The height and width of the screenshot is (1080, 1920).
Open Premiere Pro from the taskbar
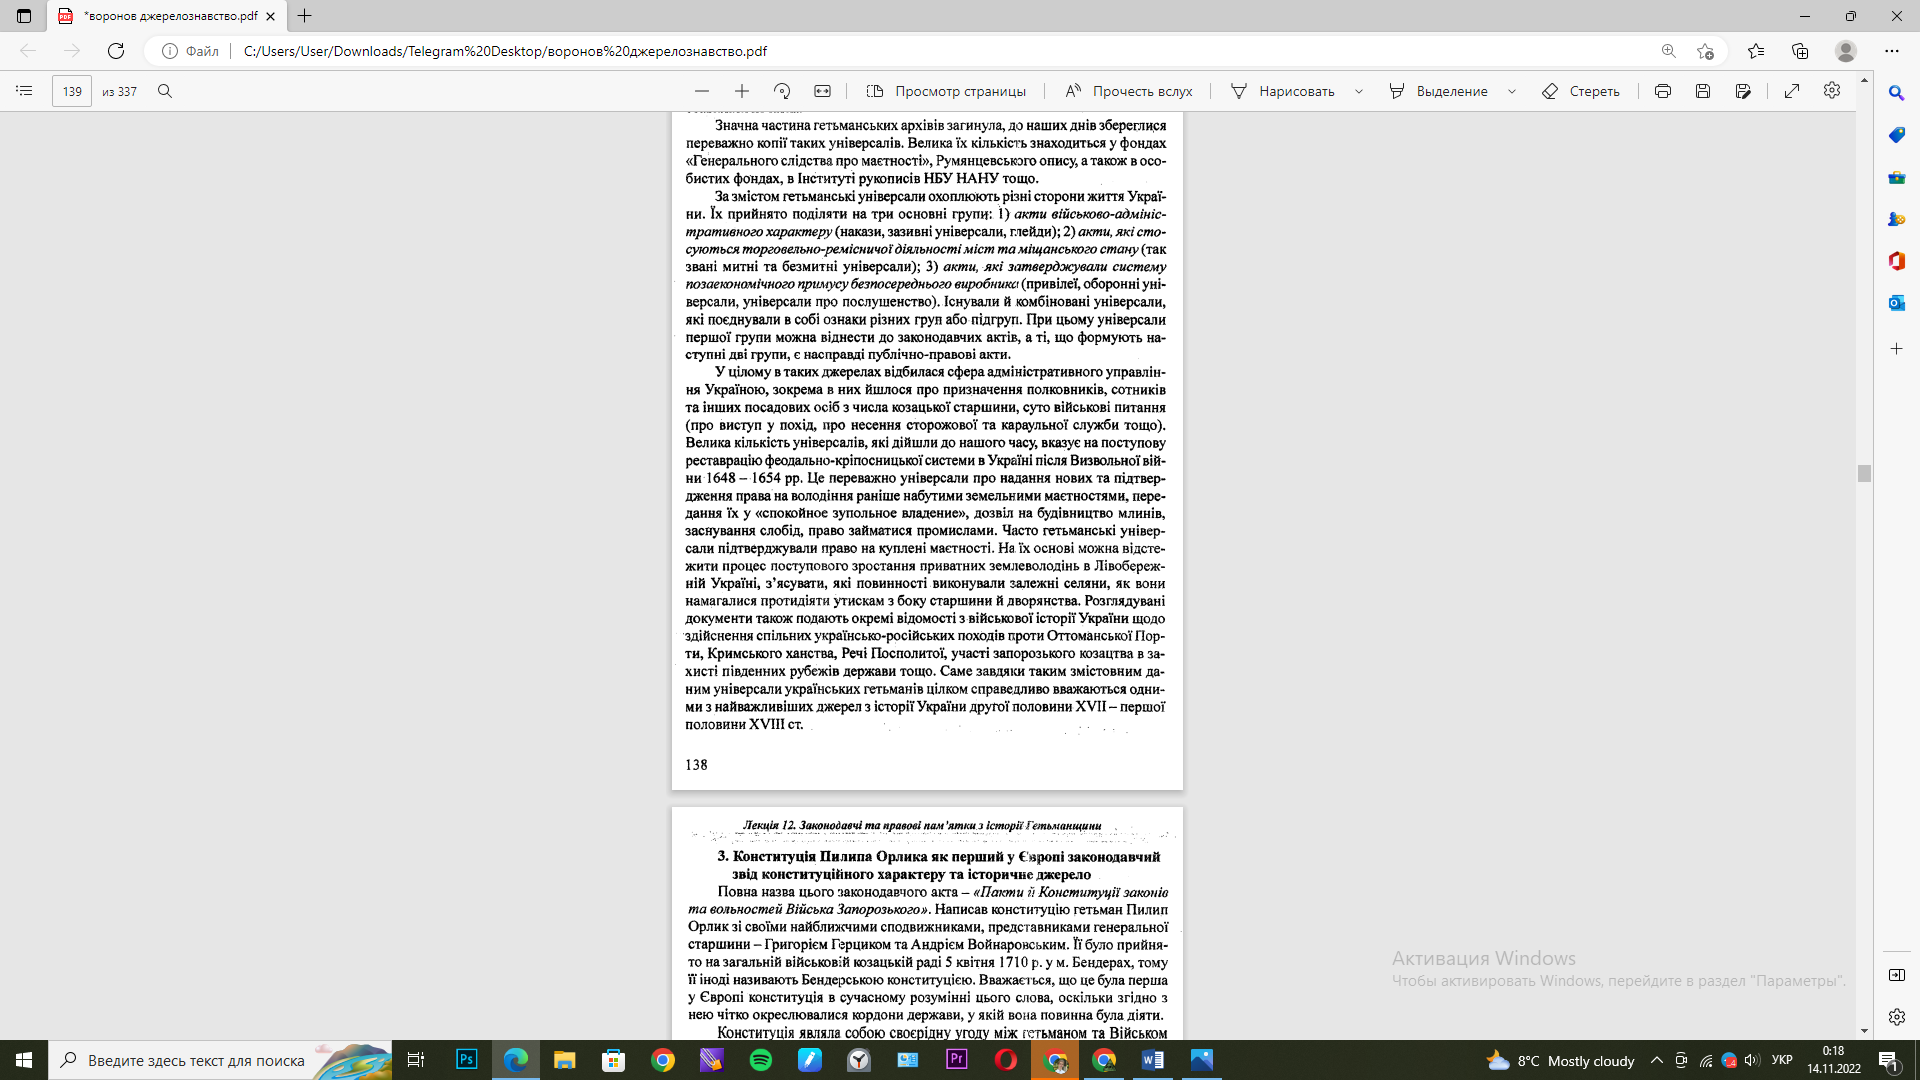tap(957, 1060)
